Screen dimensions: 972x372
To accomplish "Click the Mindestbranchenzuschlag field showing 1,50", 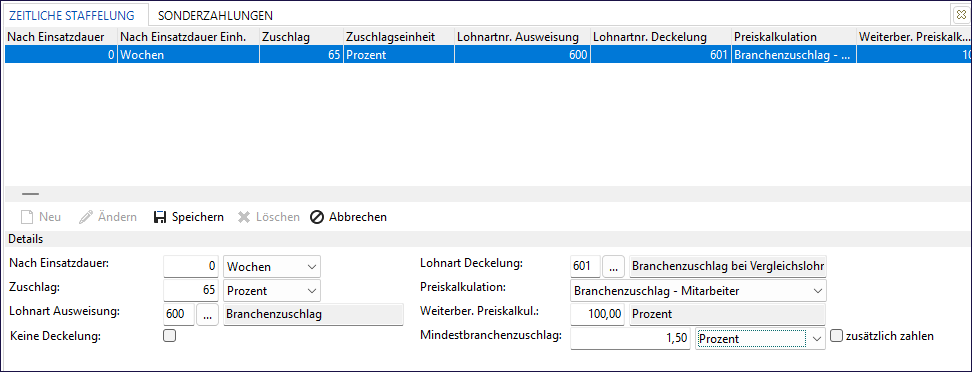I will [x=630, y=339].
